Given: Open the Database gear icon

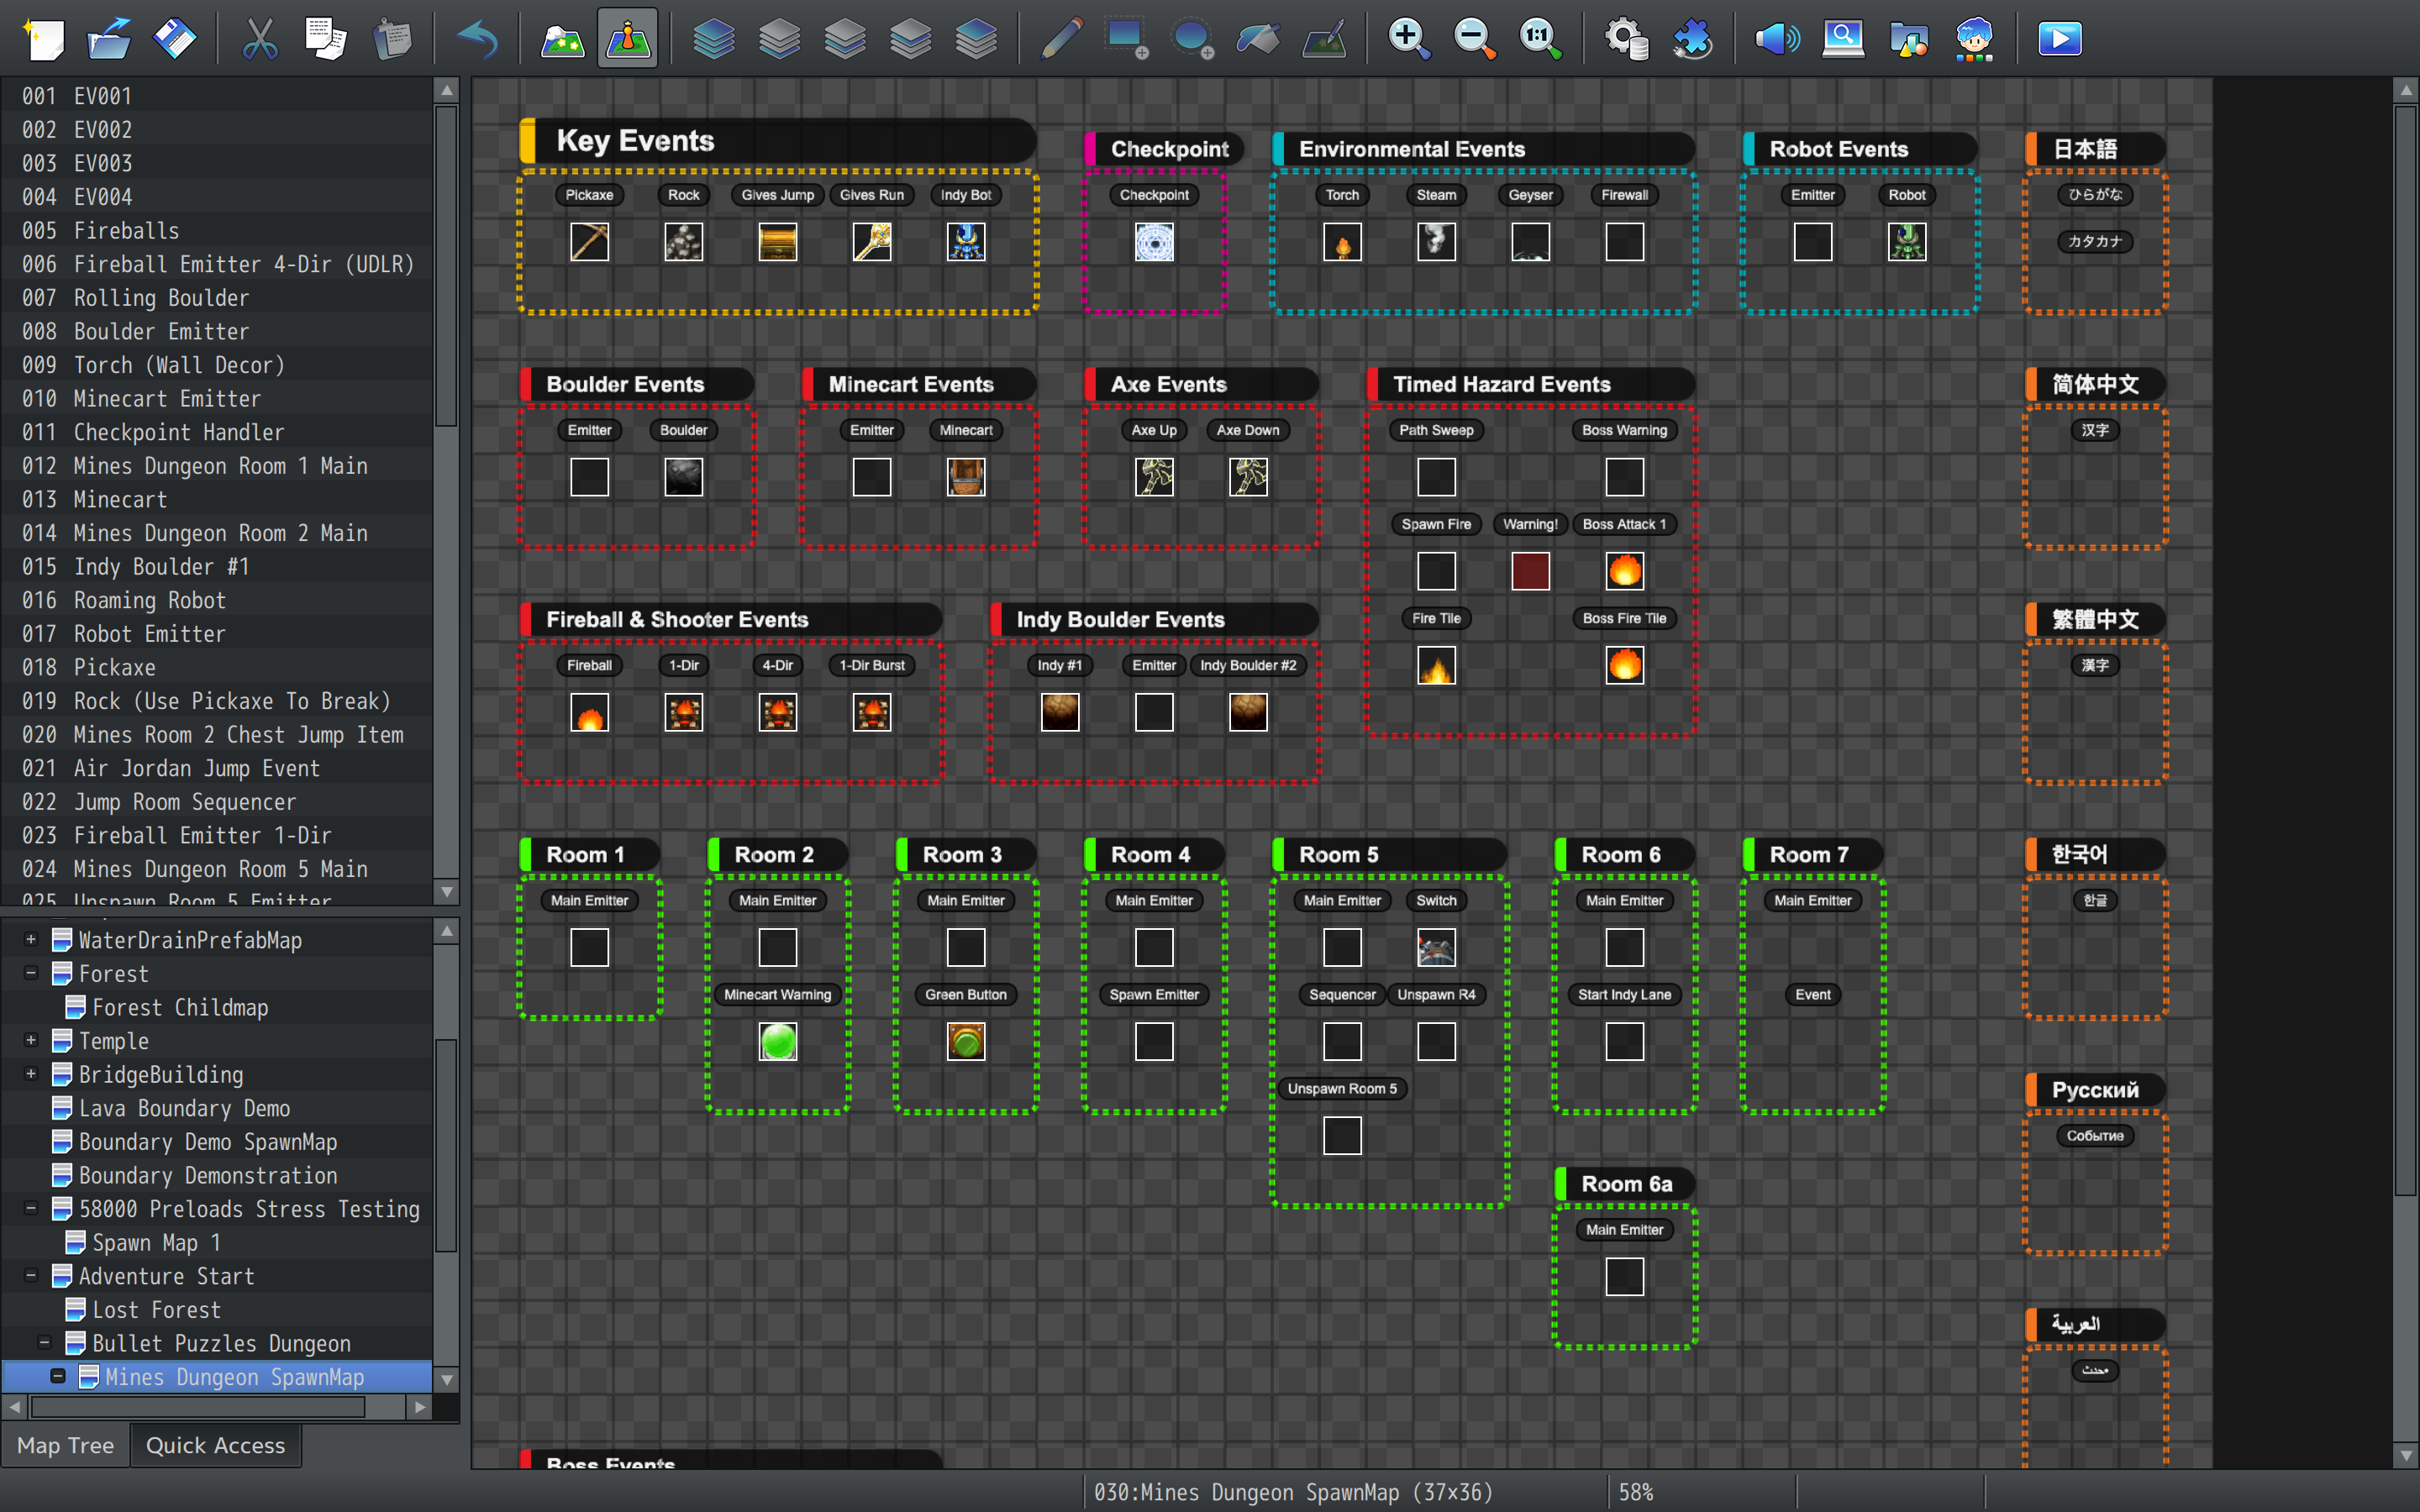Looking at the screenshot, I should click(1625, 39).
